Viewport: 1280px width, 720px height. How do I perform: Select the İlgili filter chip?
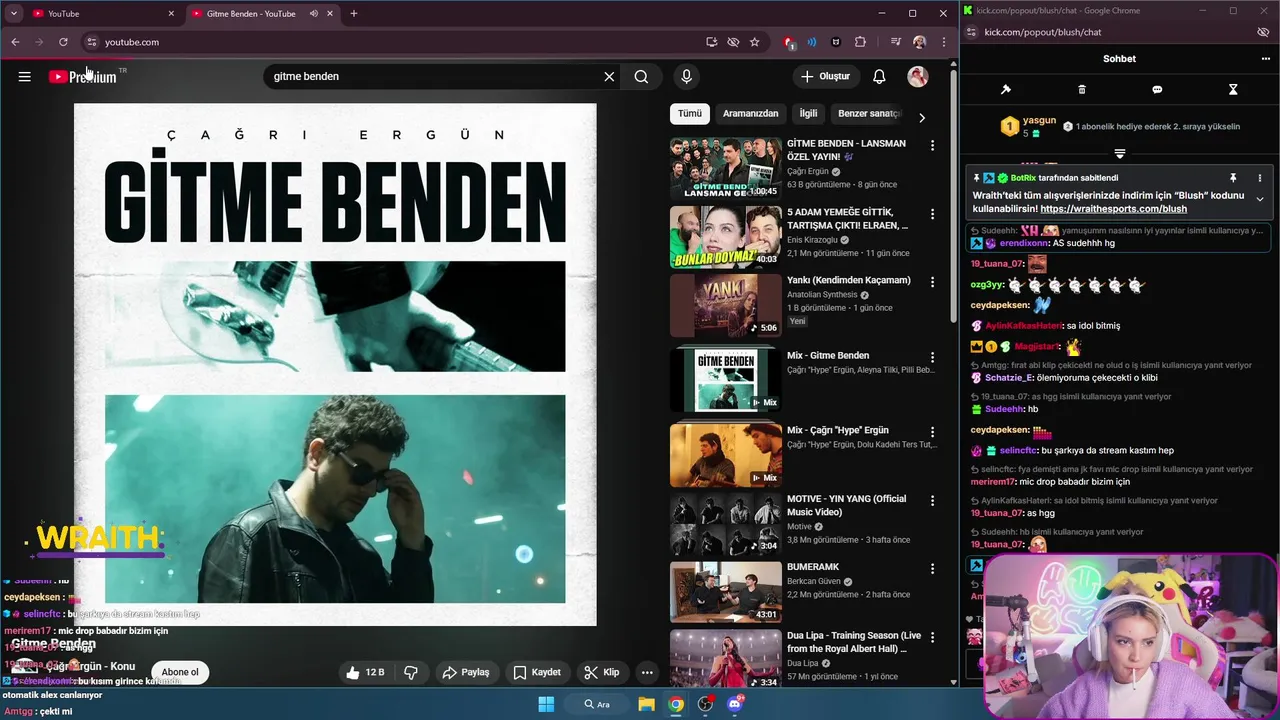[x=808, y=114]
